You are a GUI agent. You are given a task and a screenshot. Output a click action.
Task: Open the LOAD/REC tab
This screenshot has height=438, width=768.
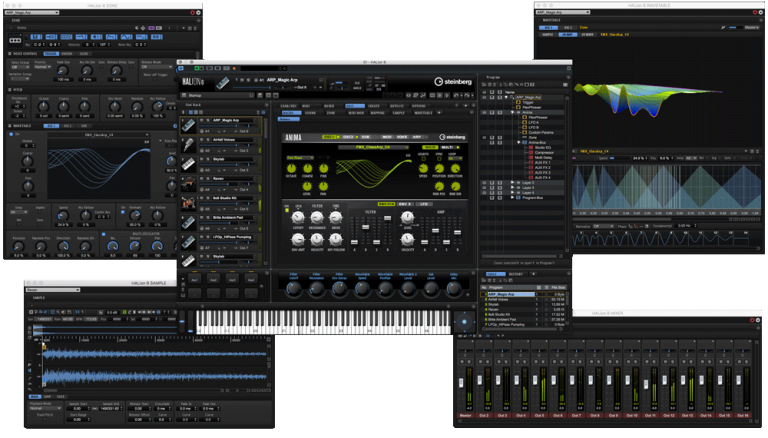tap(288, 106)
